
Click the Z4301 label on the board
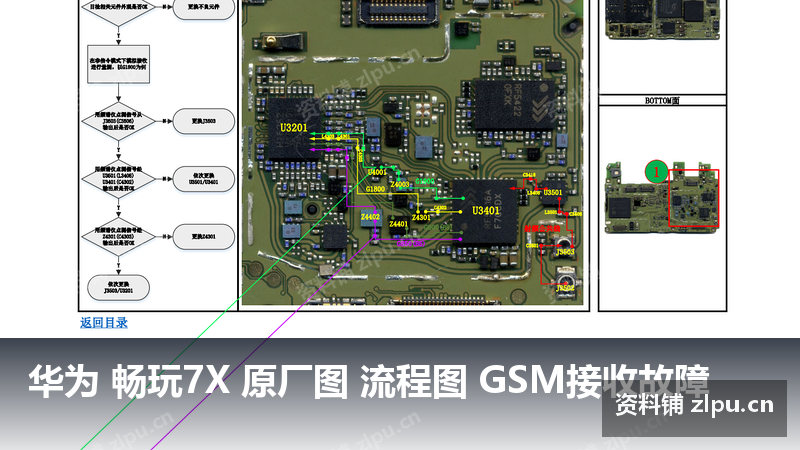click(421, 218)
